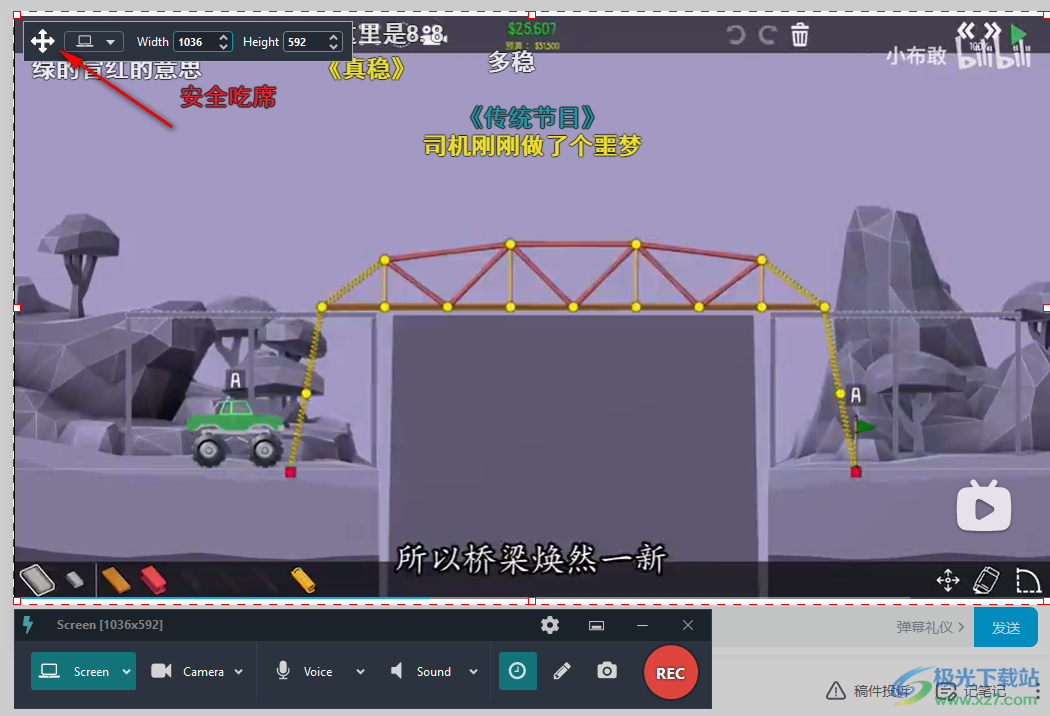Click the move capture area crosshair icon

pyautogui.click(x=42, y=41)
